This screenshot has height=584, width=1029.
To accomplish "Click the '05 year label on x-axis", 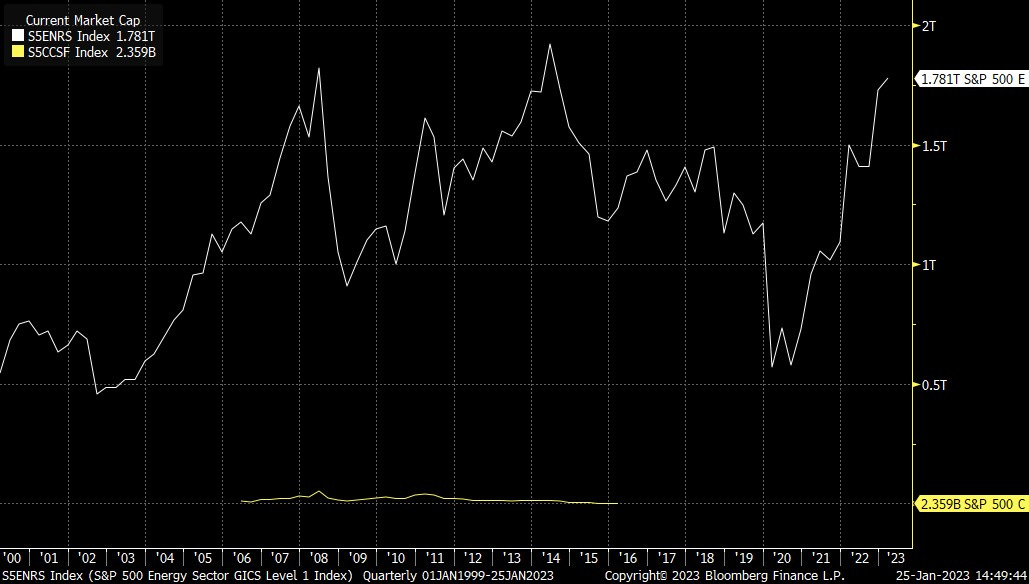I will pyautogui.click(x=203, y=558).
